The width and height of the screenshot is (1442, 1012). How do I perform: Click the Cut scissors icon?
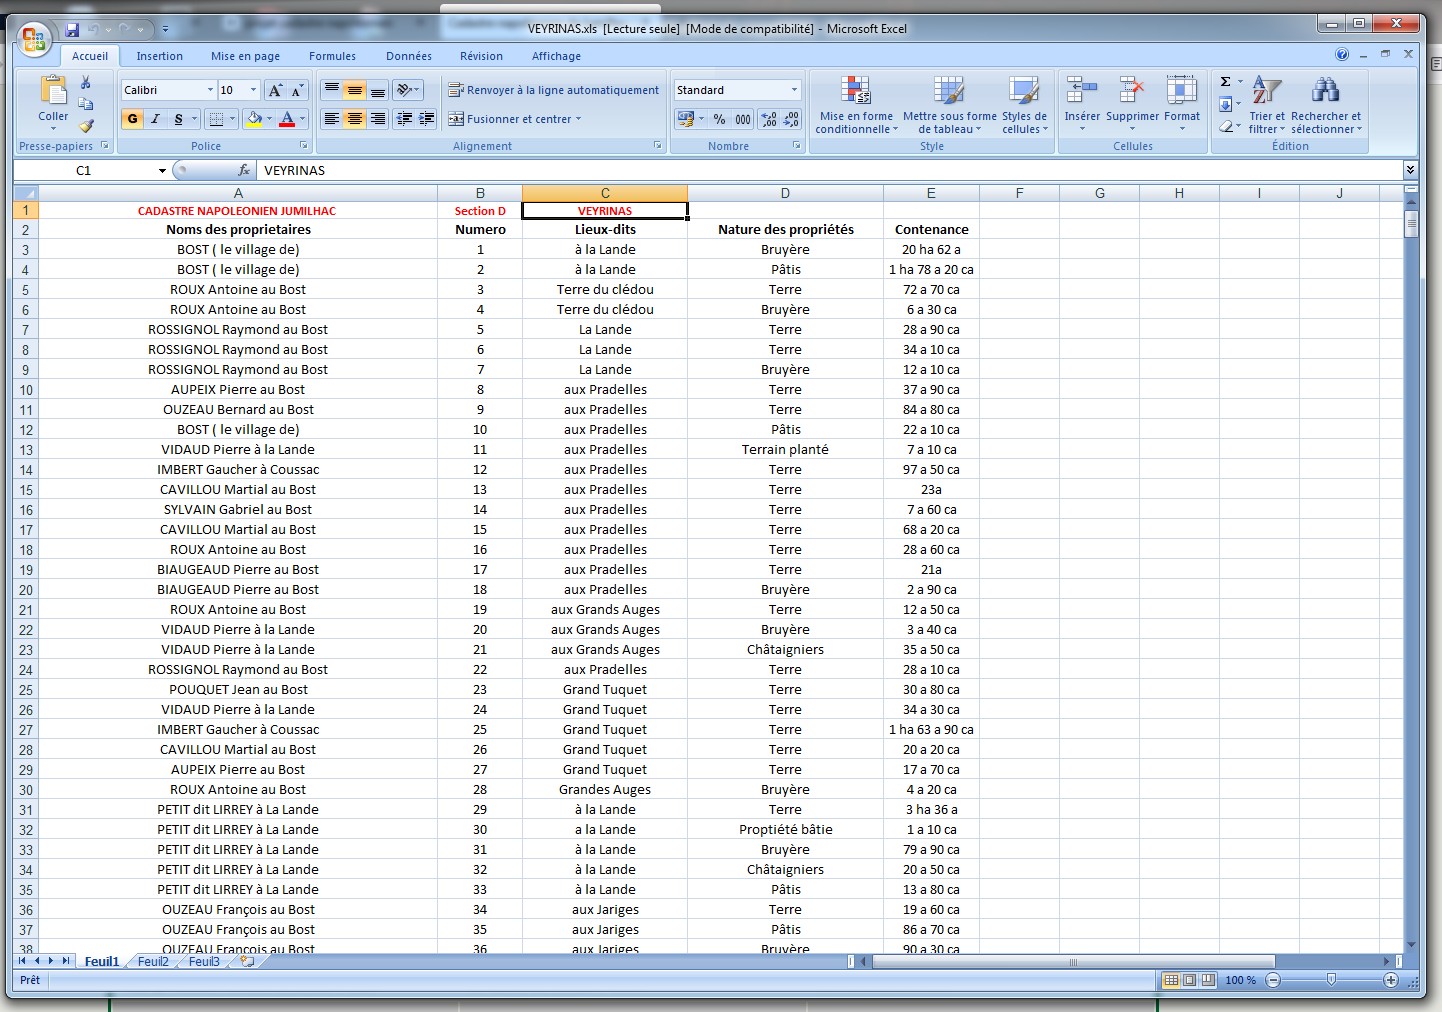point(86,82)
